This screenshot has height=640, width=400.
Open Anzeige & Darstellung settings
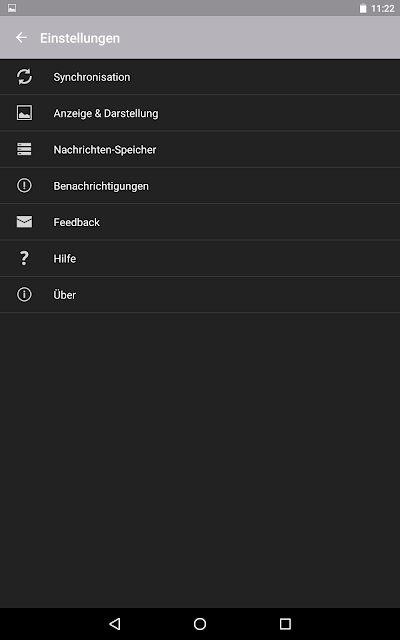coord(200,113)
